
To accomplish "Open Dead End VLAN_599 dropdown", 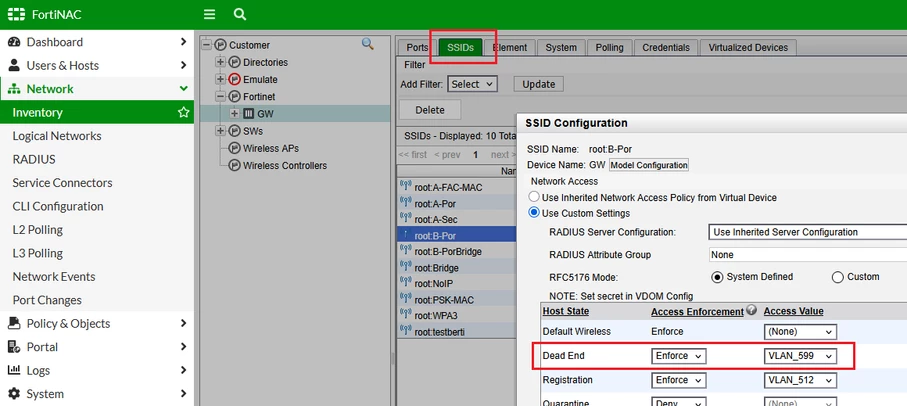I will point(801,356).
